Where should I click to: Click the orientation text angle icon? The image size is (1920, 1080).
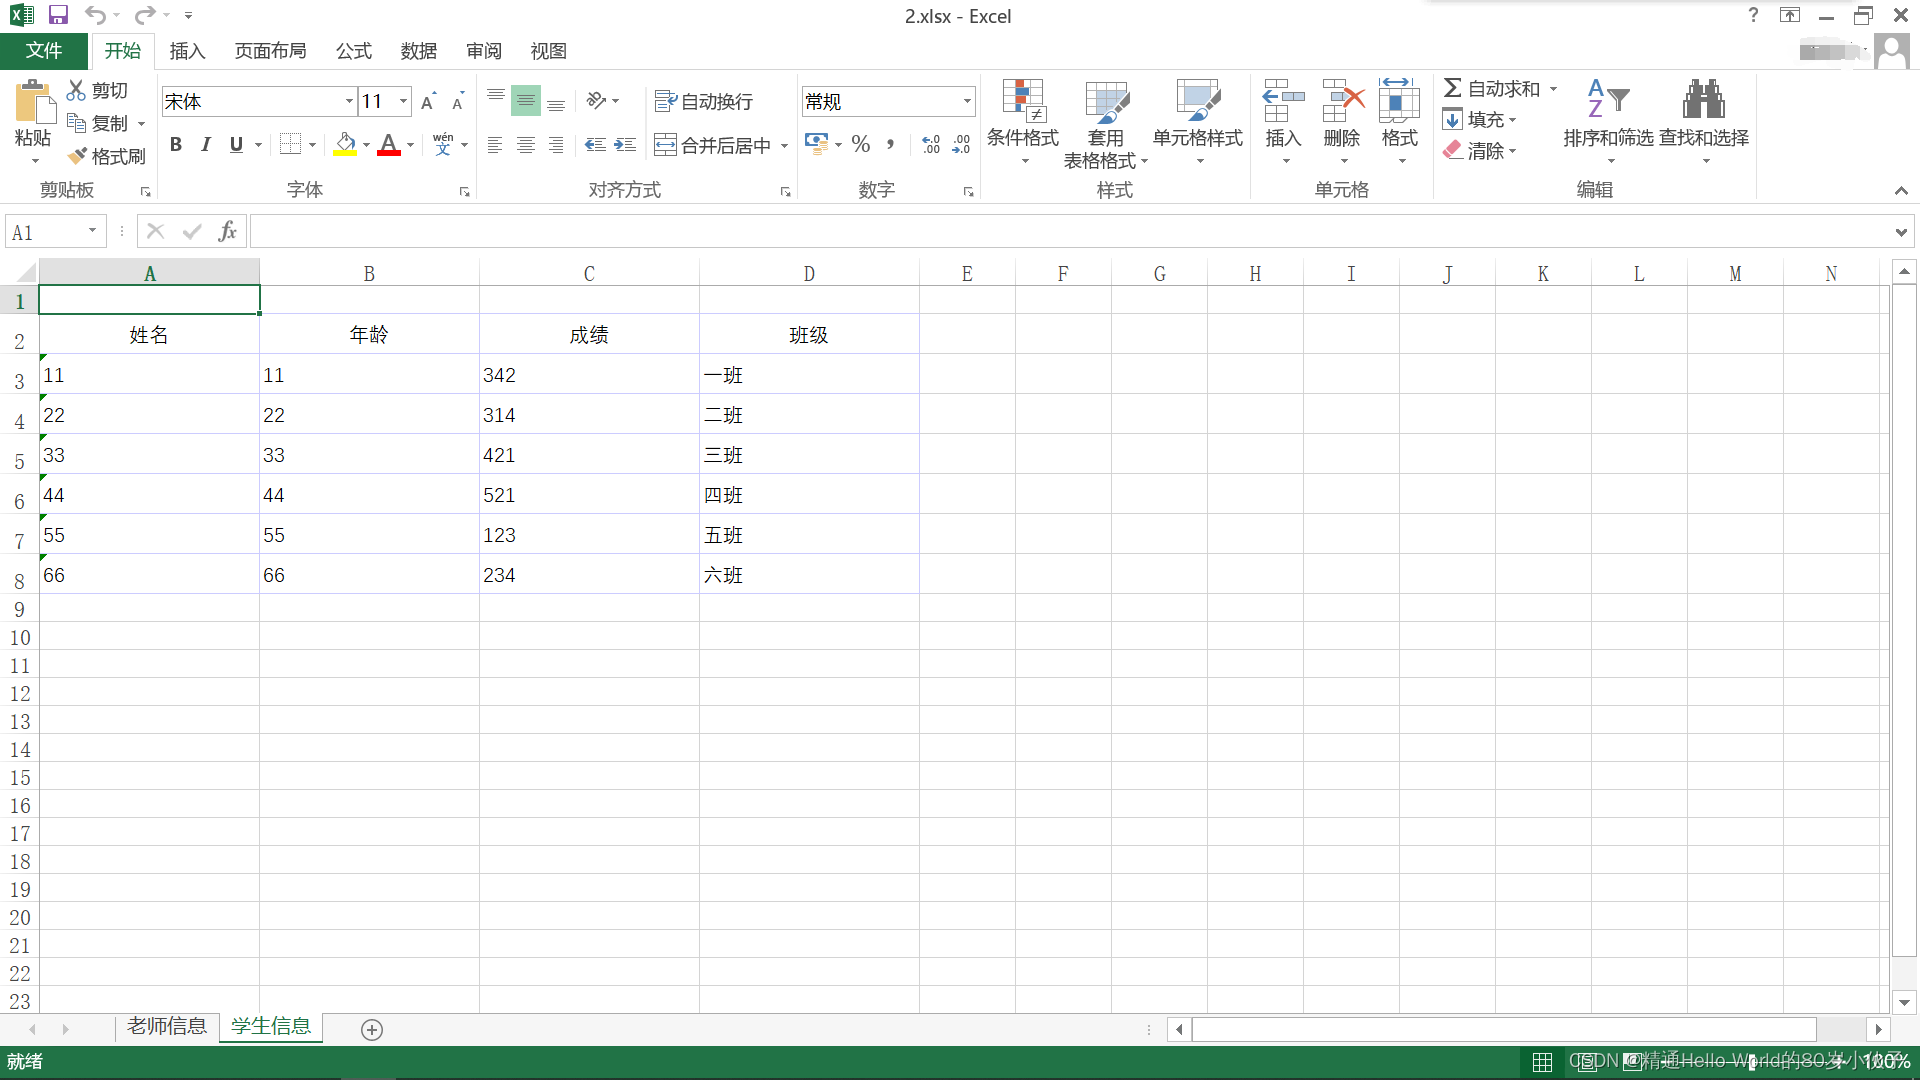pyautogui.click(x=597, y=100)
